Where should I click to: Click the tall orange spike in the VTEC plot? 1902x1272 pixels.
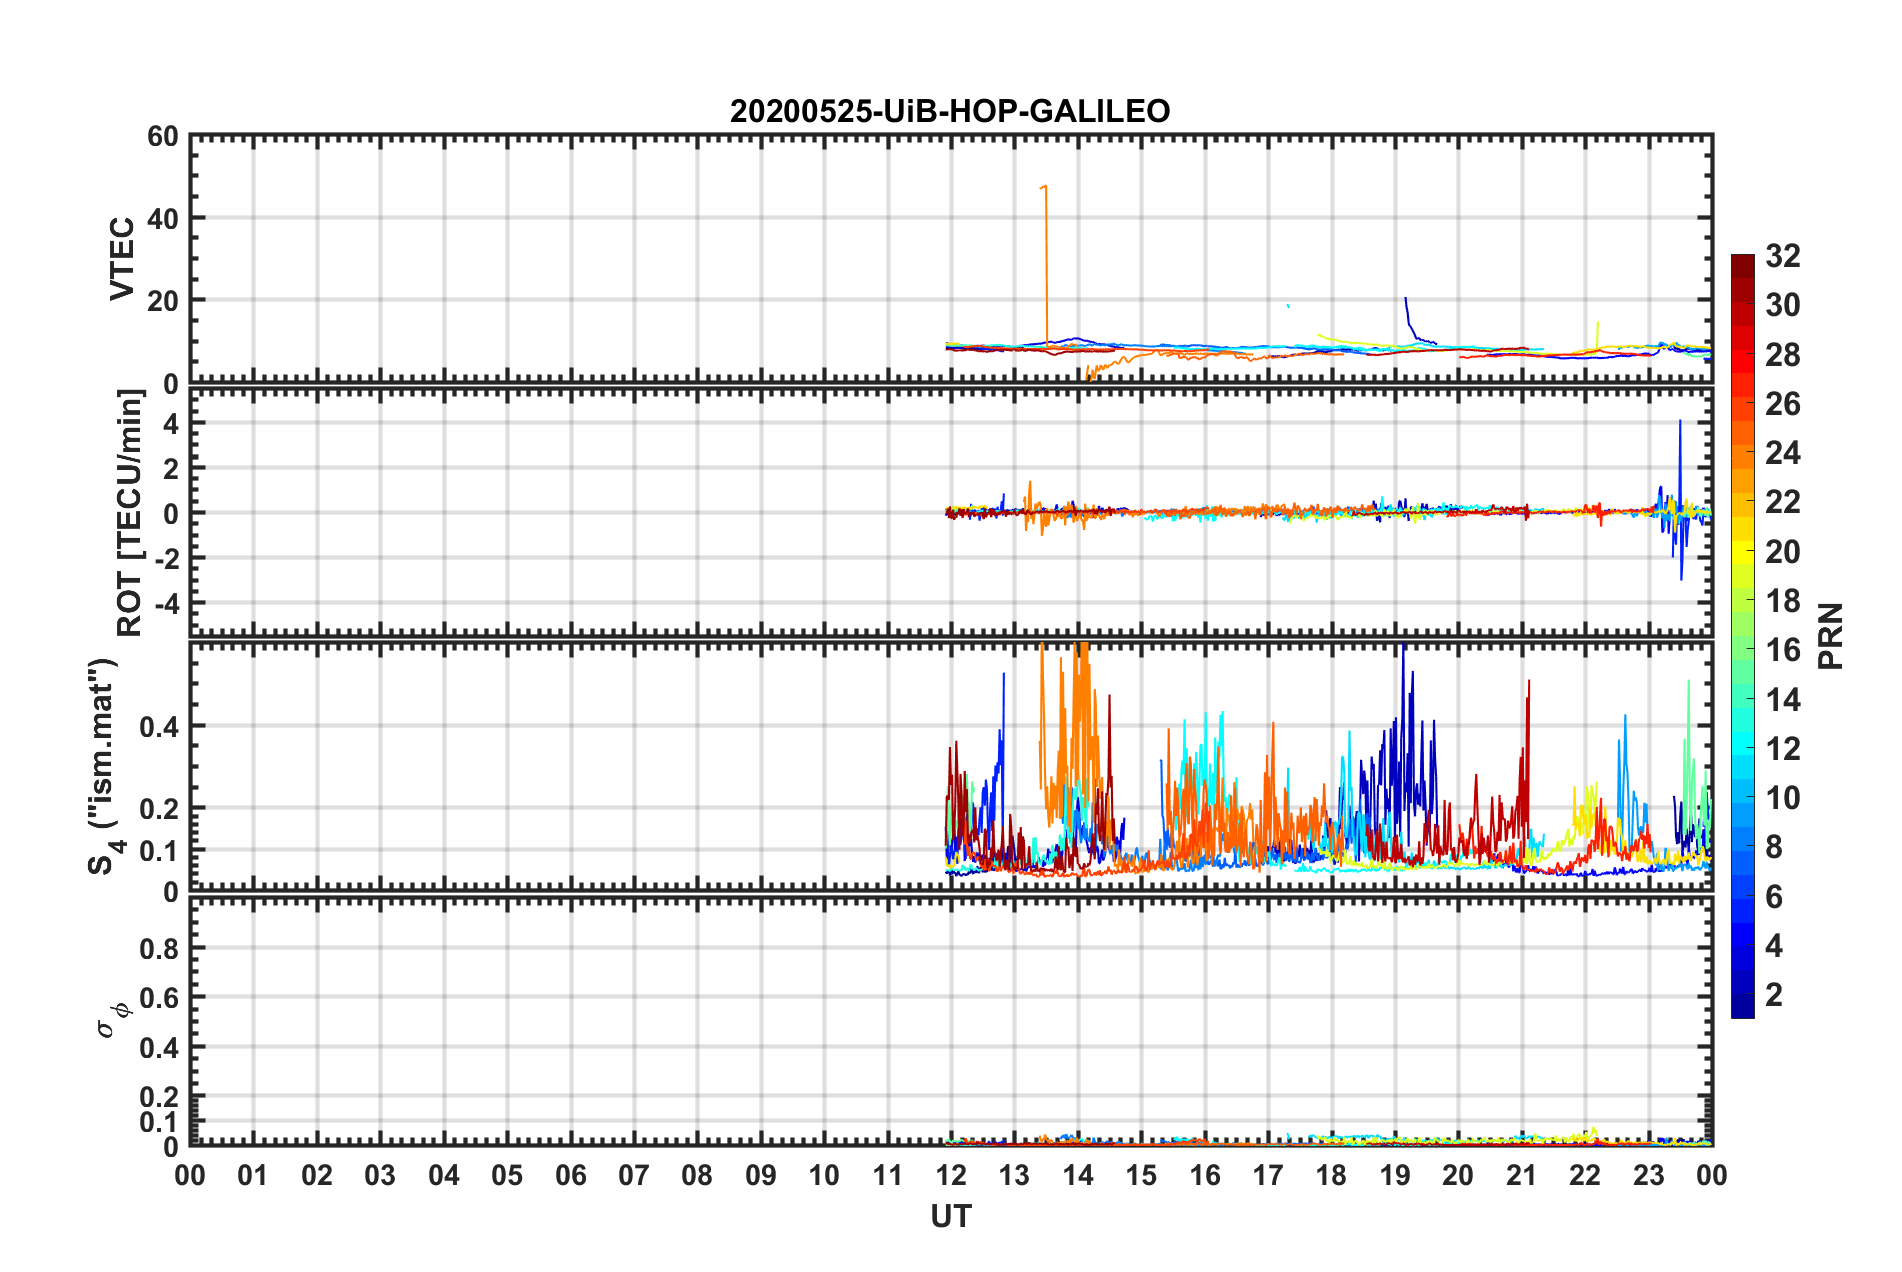[x=1045, y=265]
